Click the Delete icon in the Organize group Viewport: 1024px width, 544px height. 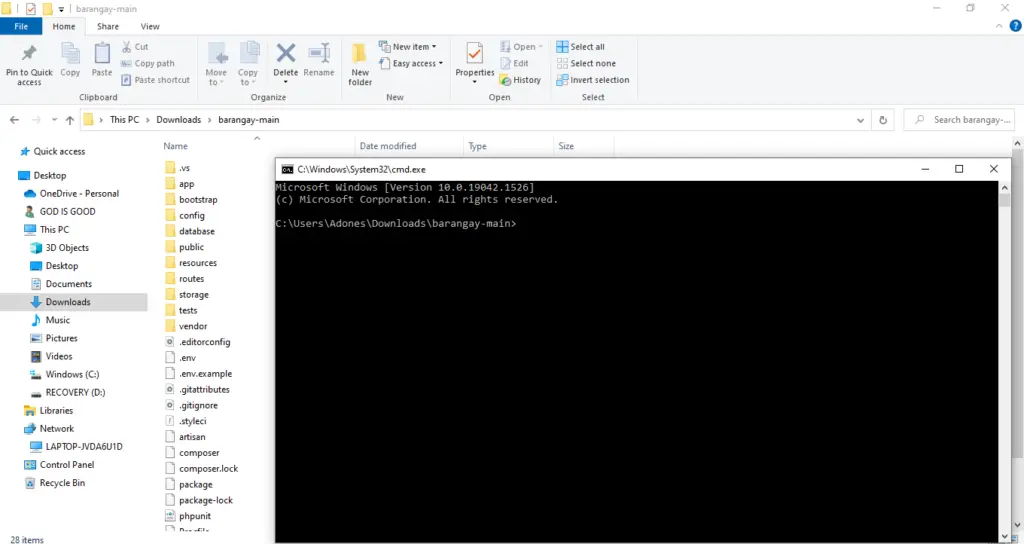(x=286, y=54)
